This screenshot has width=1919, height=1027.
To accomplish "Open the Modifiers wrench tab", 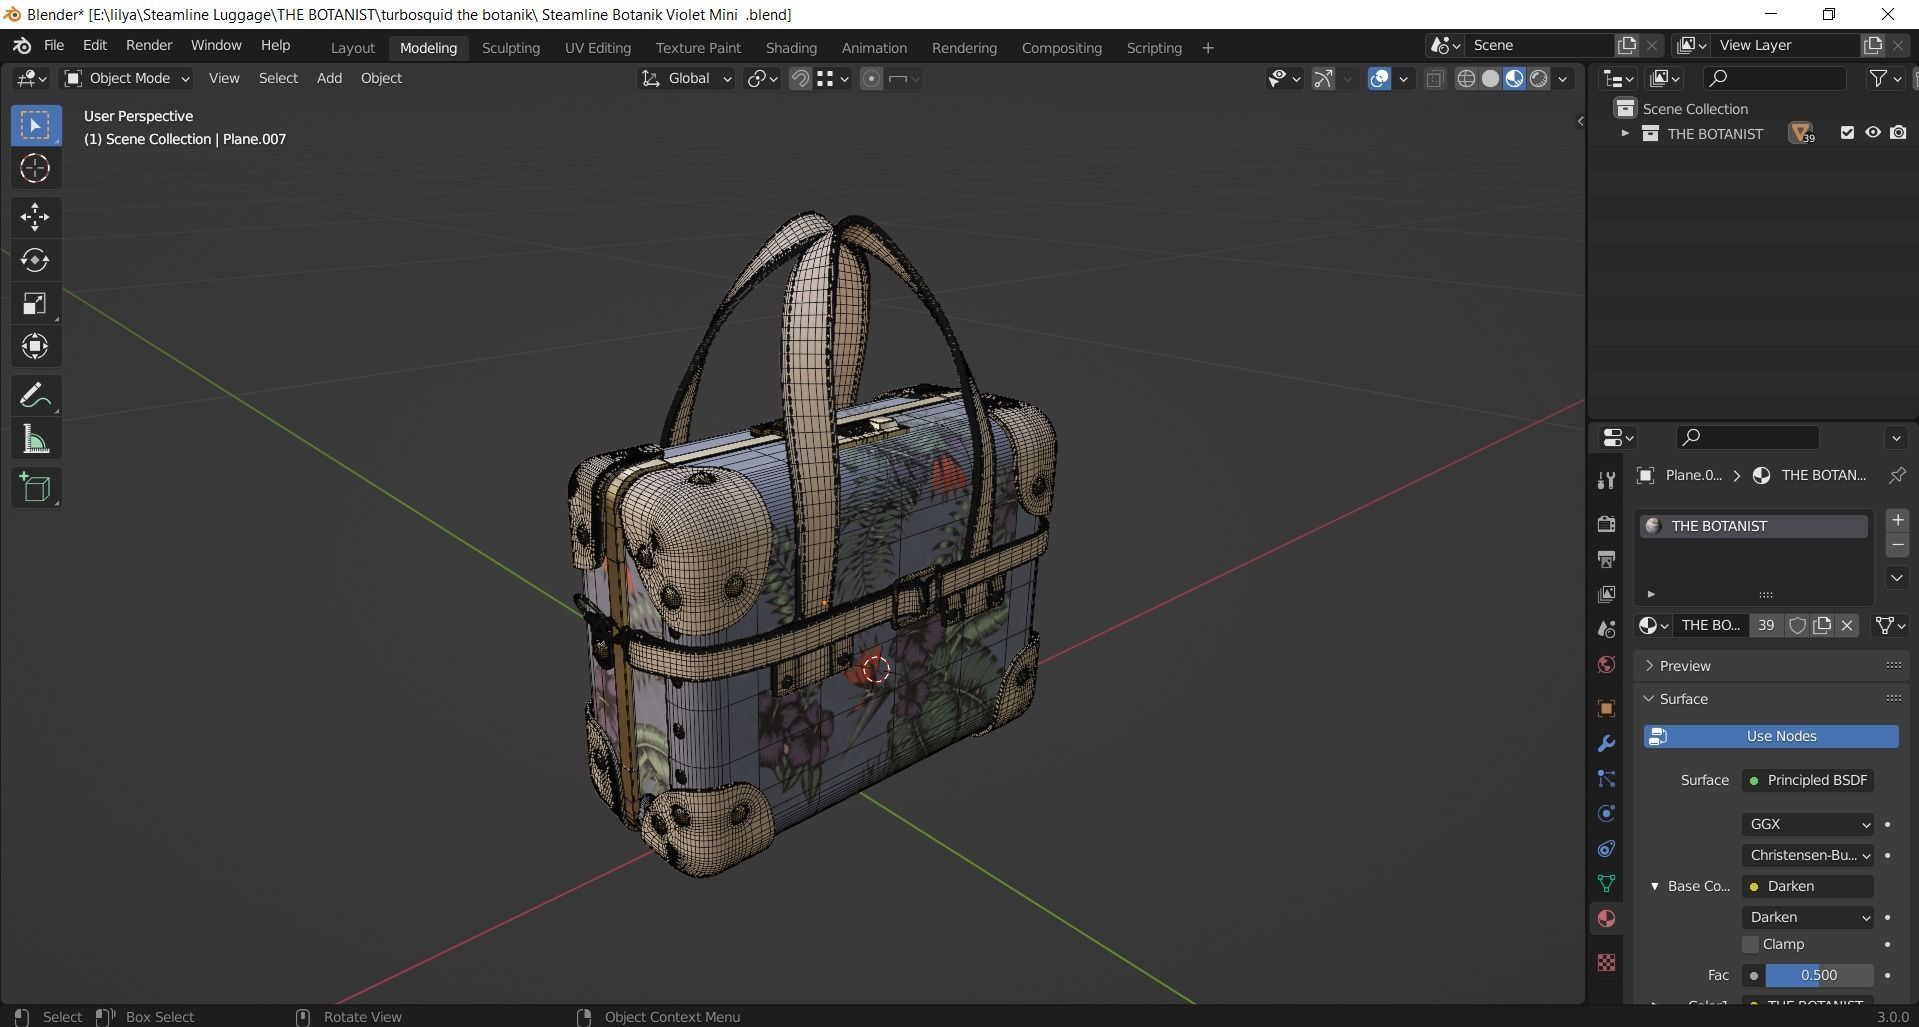I will coord(1606,744).
